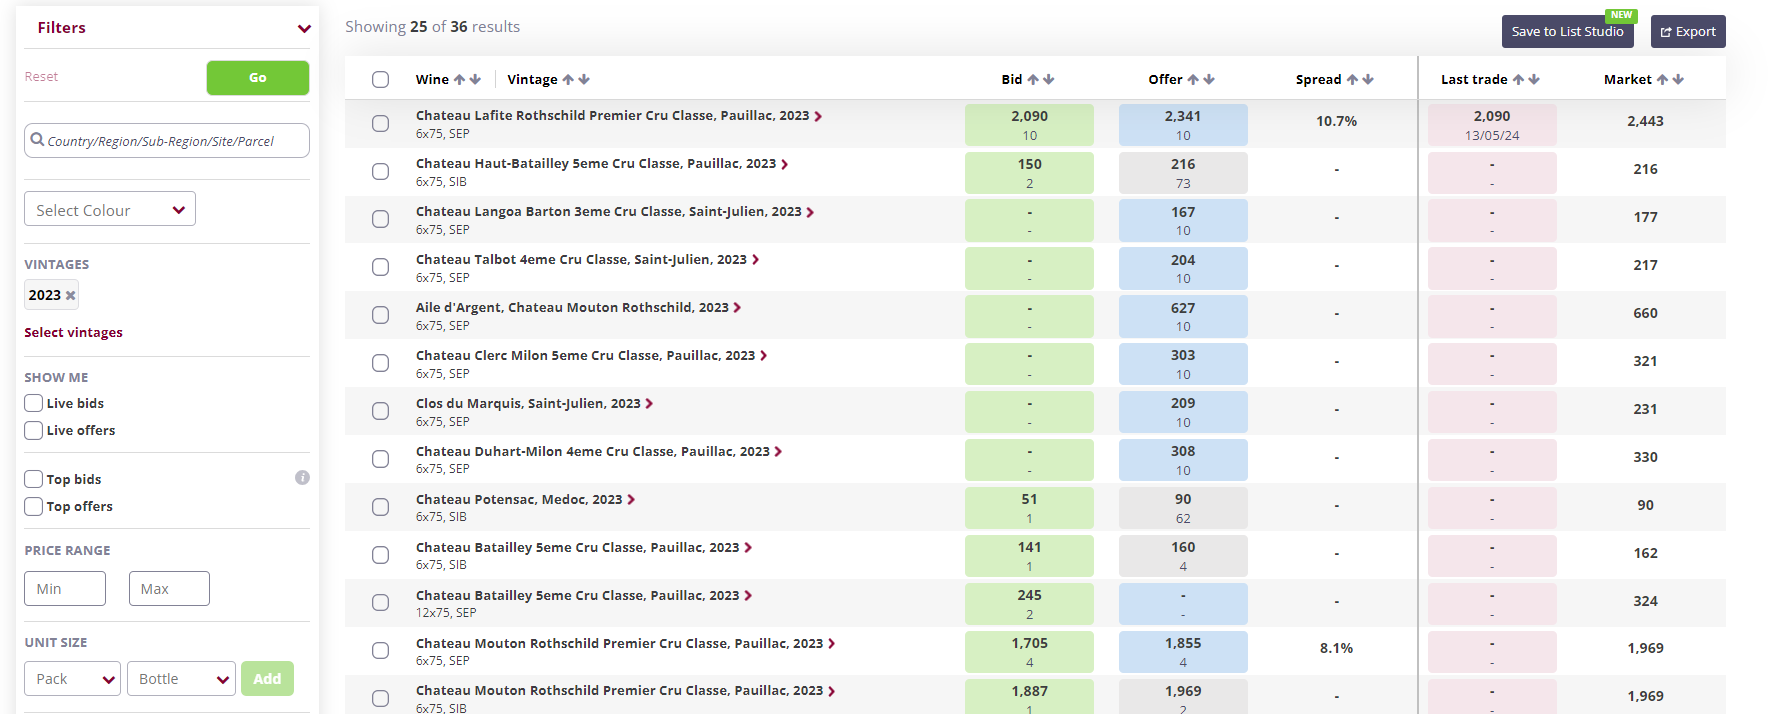This screenshot has width=1774, height=714.
Task: Click the Add unit size button
Action: click(x=267, y=679)
